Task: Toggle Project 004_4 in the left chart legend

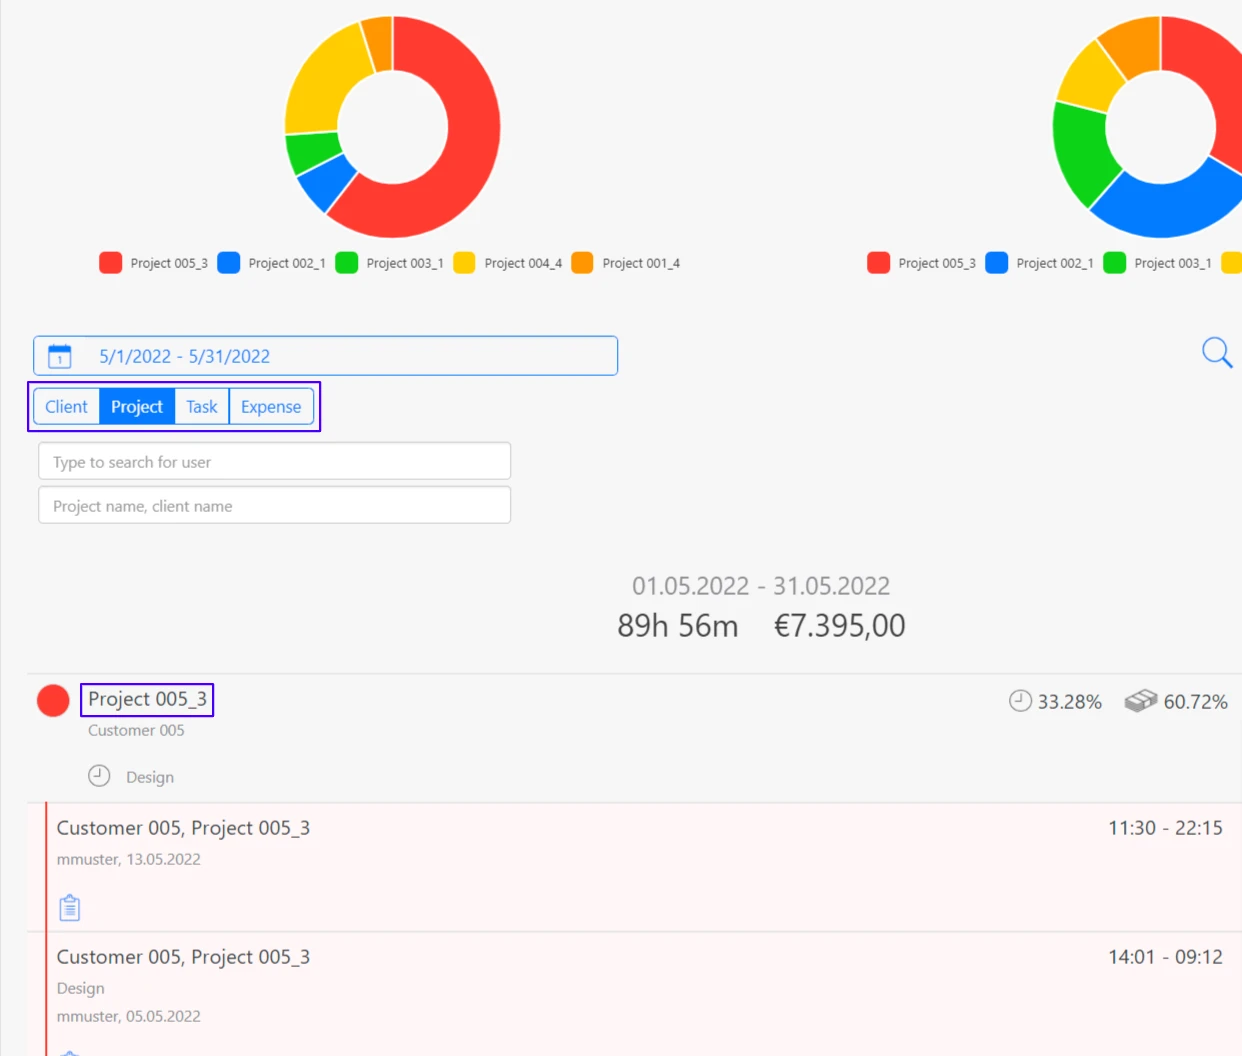Action: click(520, 263)
